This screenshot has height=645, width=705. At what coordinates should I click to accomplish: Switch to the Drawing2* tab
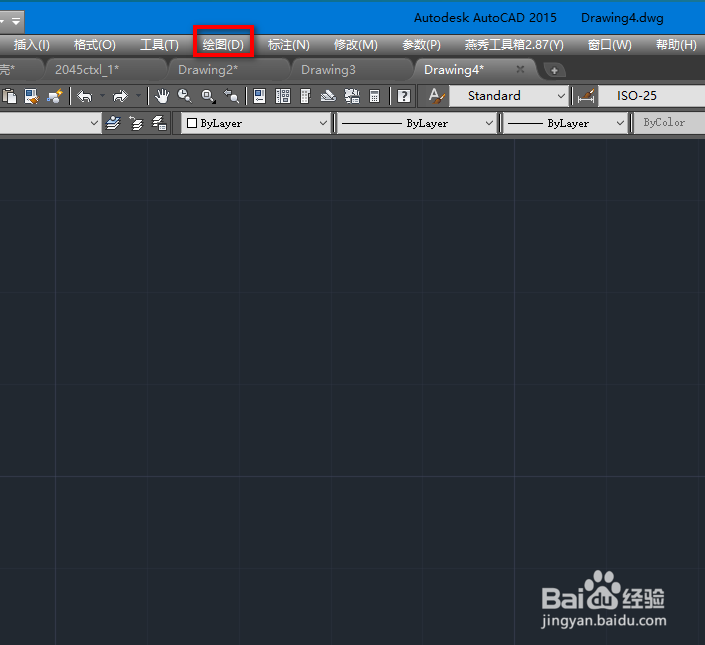click(227, 70)
